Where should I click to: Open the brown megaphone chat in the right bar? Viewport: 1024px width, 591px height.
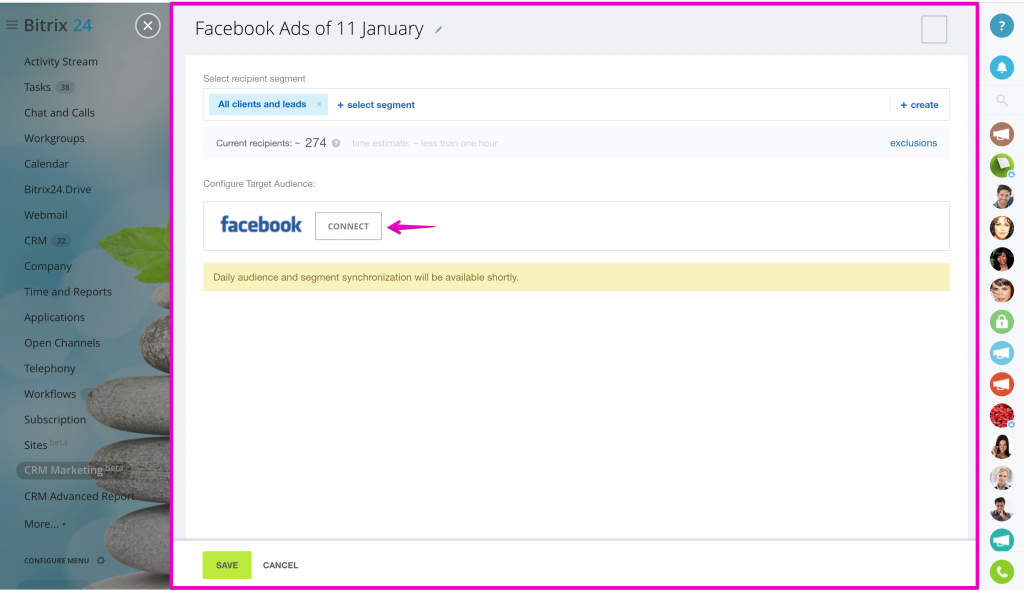pos(1001,134)
